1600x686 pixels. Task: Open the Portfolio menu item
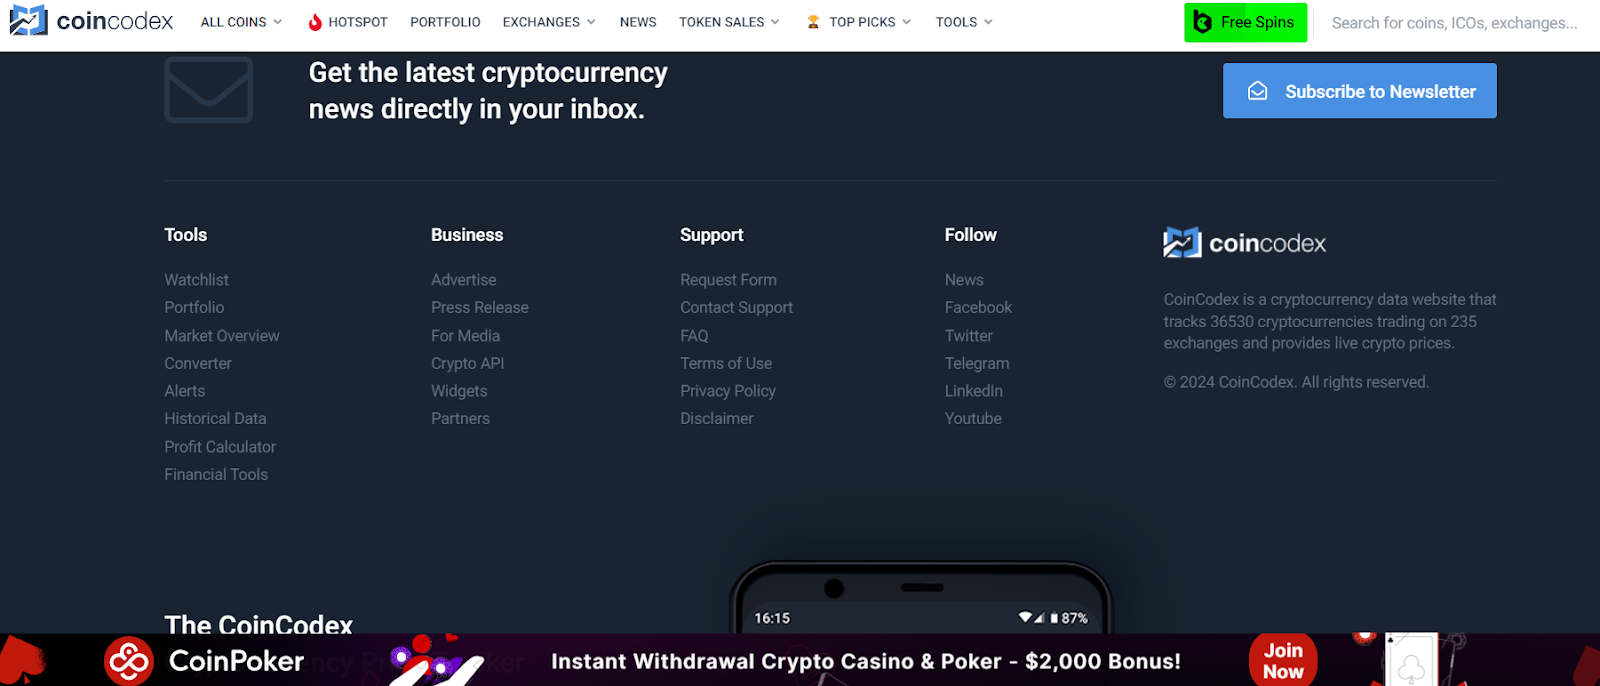pos(445,22)
